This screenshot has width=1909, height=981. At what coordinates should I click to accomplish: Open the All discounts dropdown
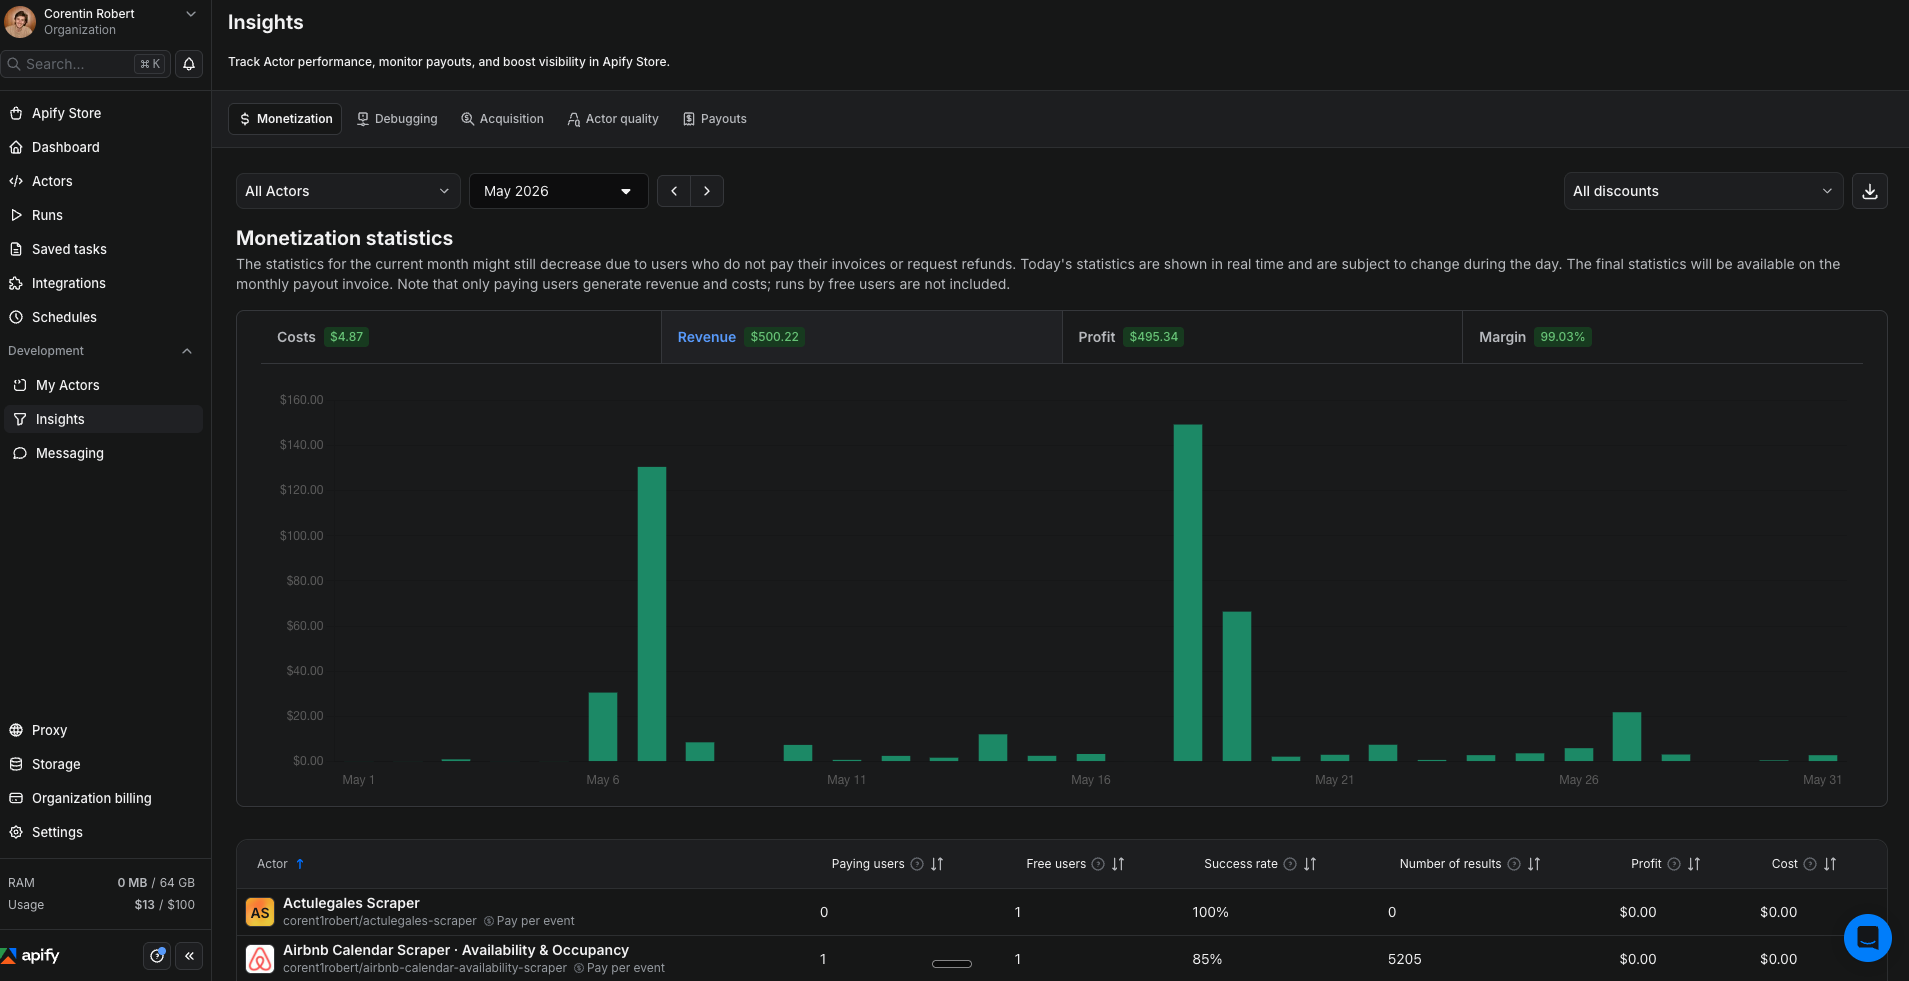[x=1703, y=191]
